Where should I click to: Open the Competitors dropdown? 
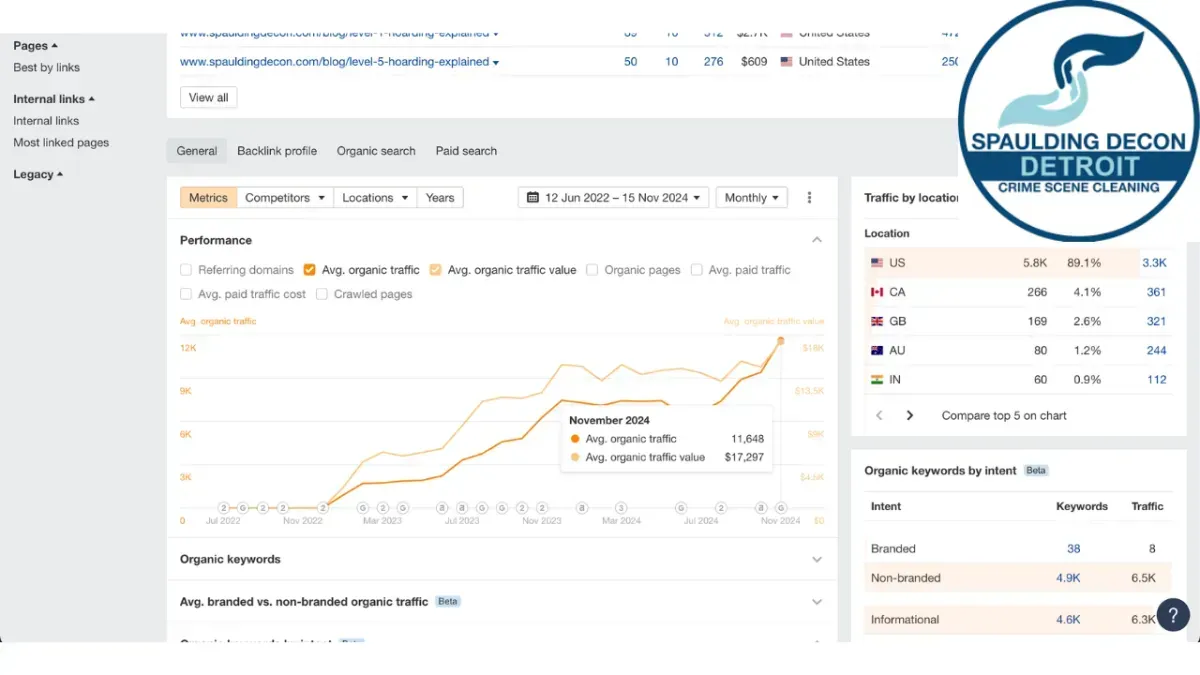point(285,198)
